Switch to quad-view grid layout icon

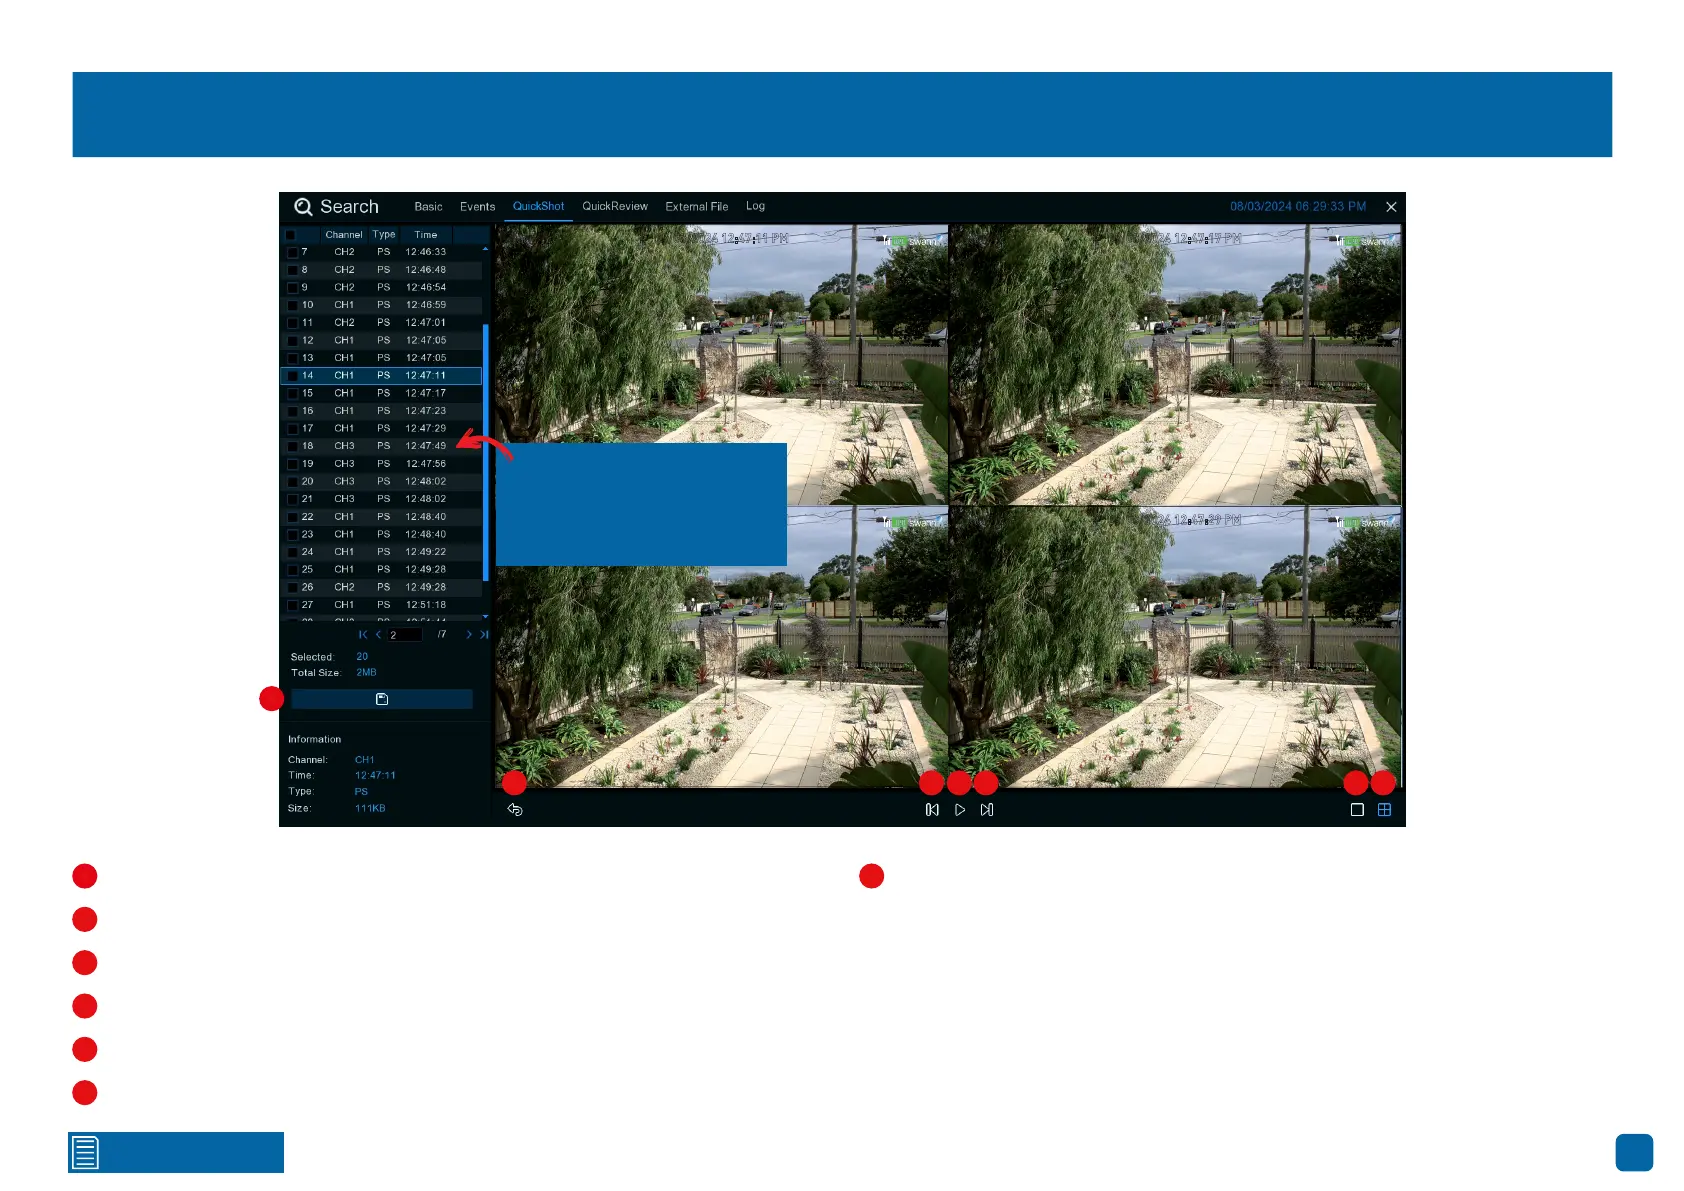pos(1385,810)
